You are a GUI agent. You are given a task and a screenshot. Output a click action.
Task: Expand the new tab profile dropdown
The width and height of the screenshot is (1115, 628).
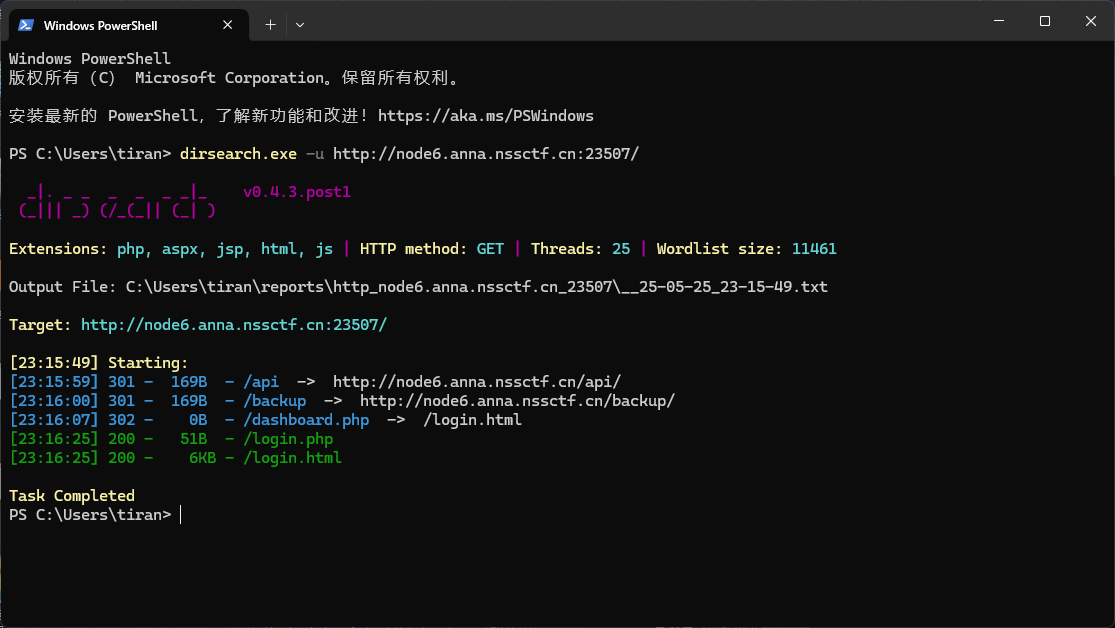click(300, 25)
